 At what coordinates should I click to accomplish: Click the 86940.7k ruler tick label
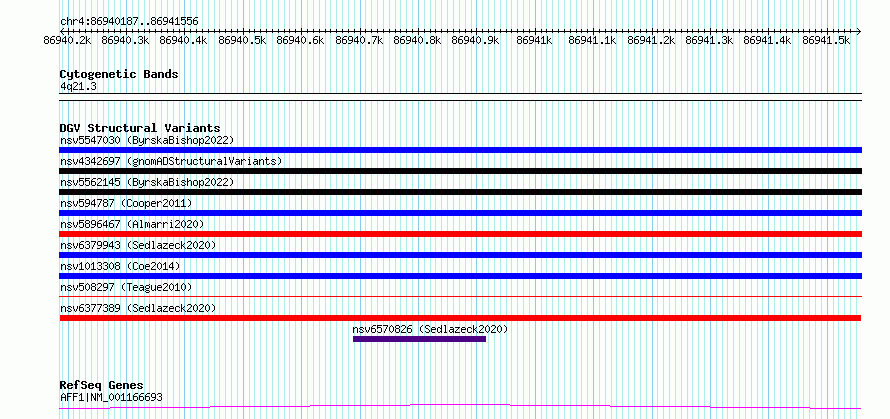(x=359, y=40)
